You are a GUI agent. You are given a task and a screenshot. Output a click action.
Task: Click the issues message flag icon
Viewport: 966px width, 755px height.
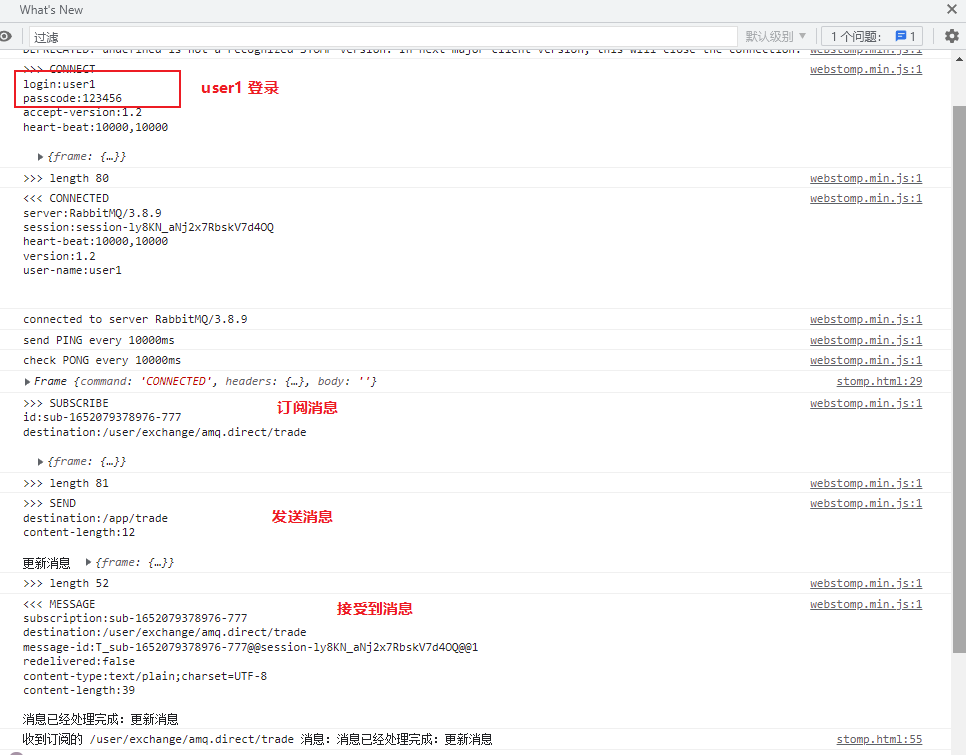pos(901,36)
